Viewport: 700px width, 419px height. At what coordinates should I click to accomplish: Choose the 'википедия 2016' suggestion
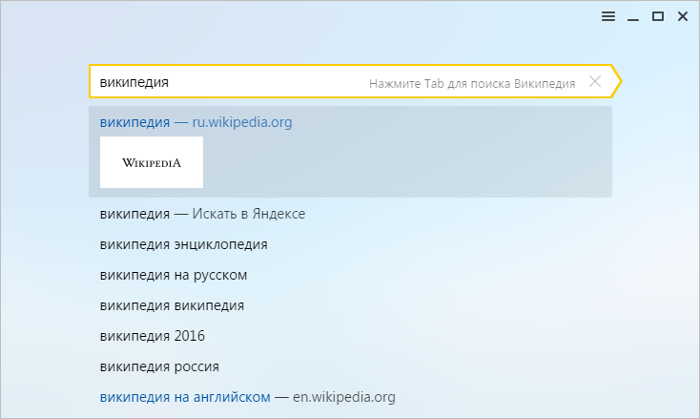[x=152, y=336]
